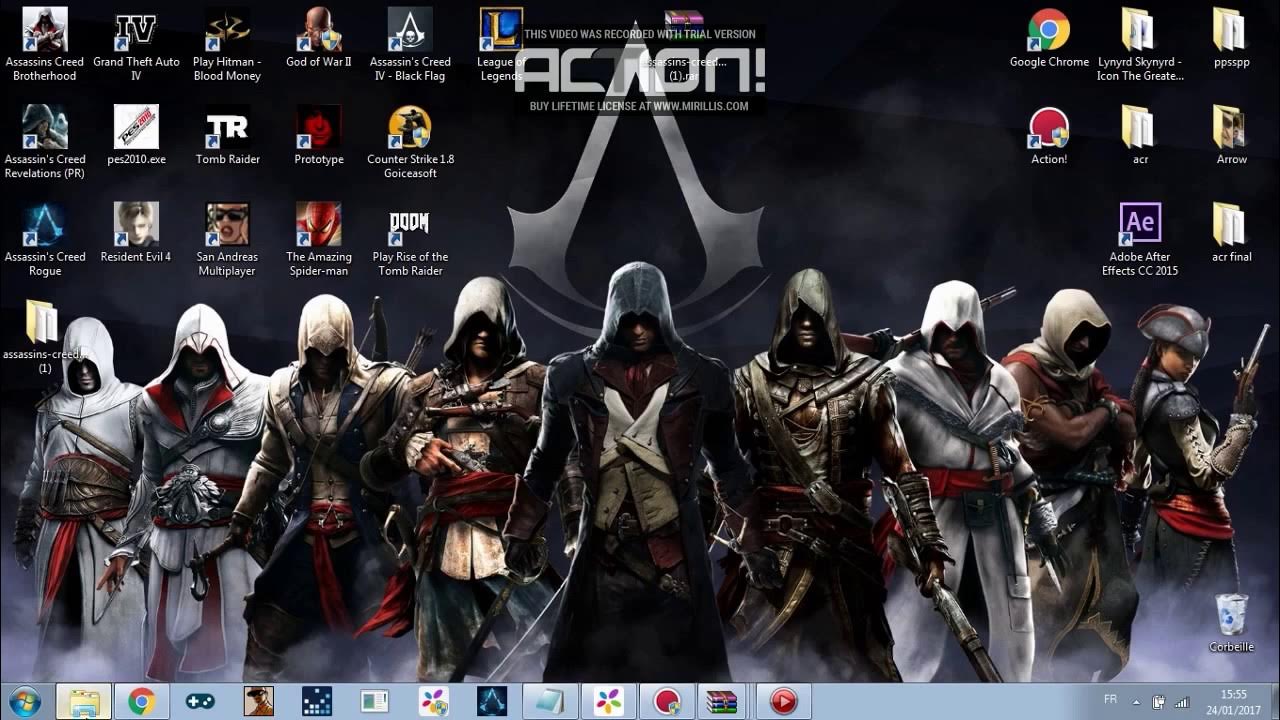The height and width of the screenshot is (720, 1280).
Task: Select the assassins-creed (1).rar archive file
Action: tap(684, 44)
